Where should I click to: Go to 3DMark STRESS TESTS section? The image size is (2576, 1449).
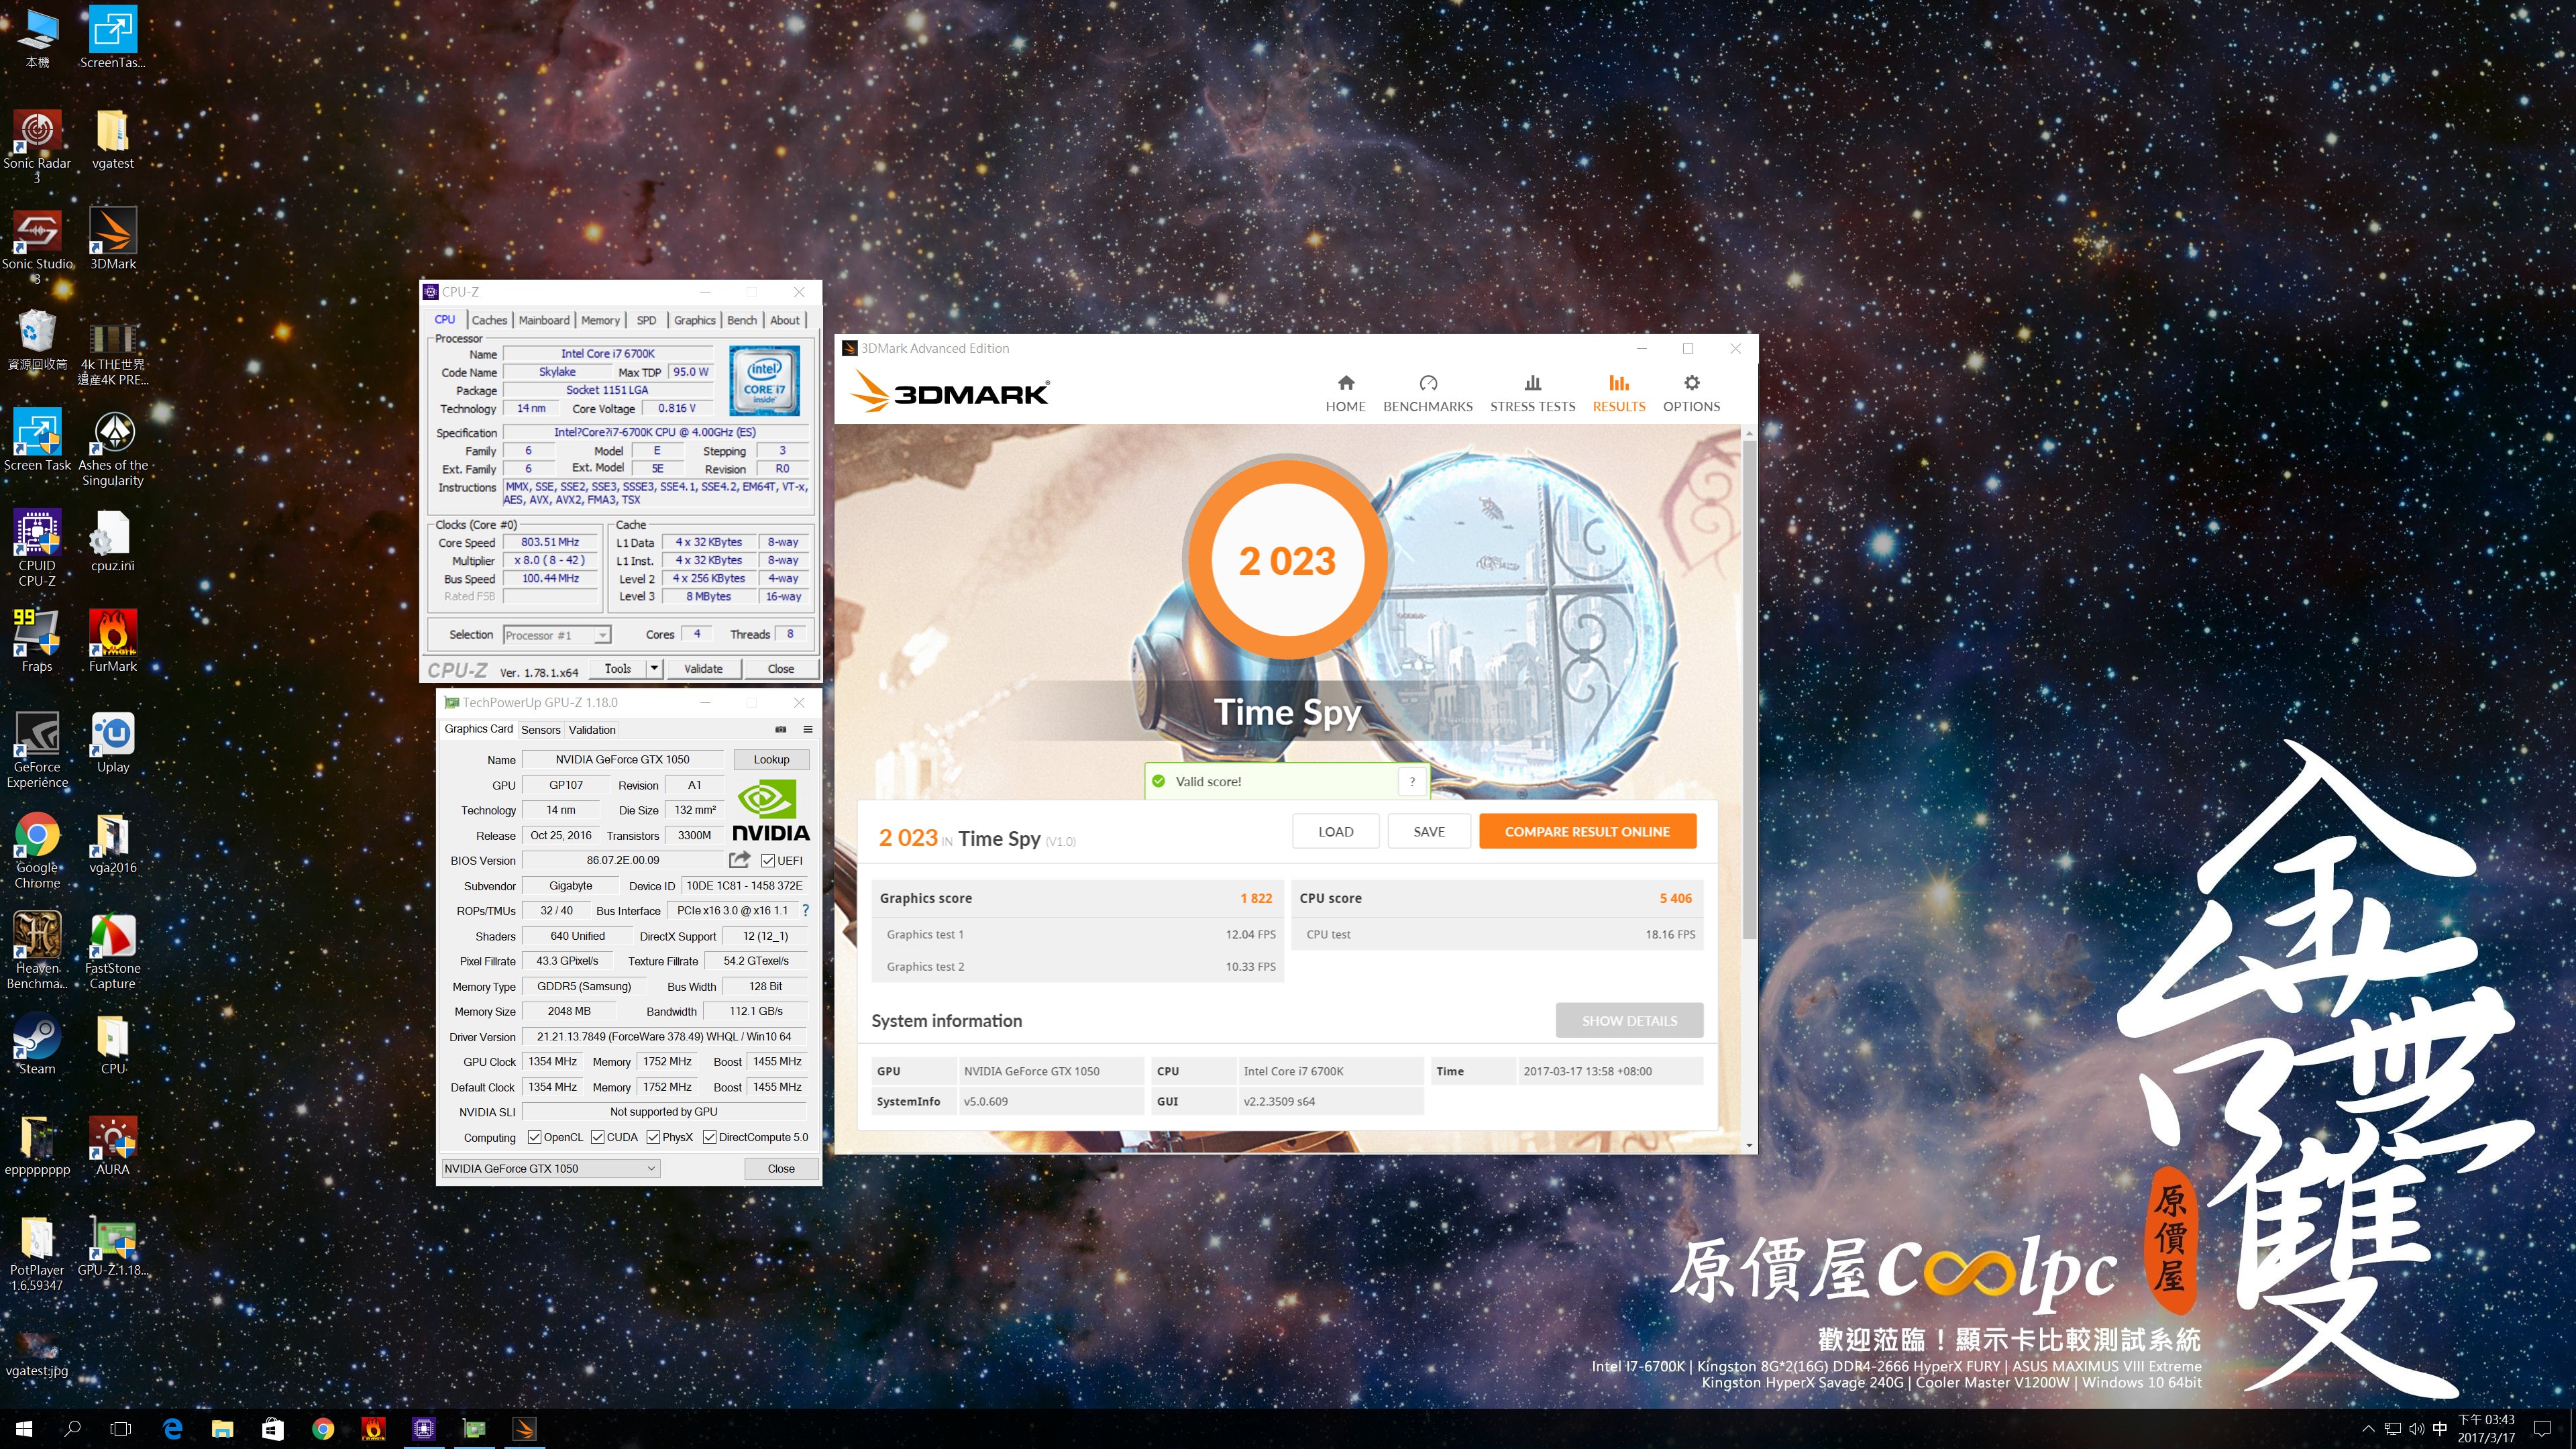[x=1532, y=394]
